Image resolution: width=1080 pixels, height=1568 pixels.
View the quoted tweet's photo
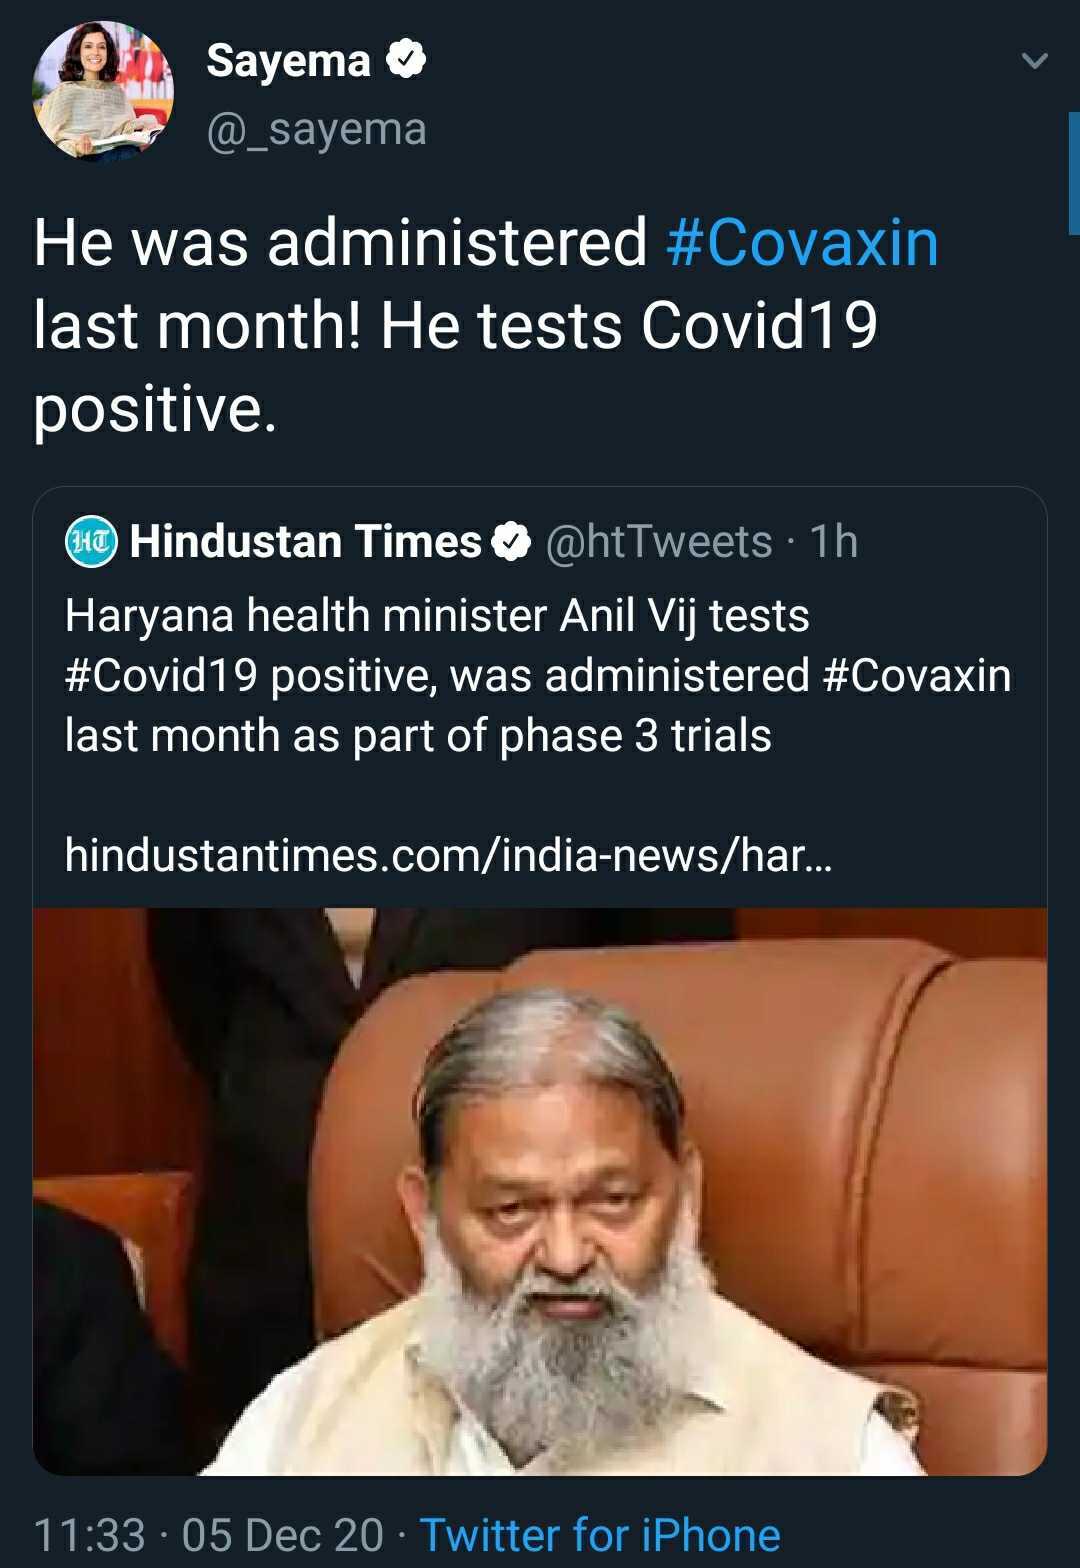tap(540, 1190)
